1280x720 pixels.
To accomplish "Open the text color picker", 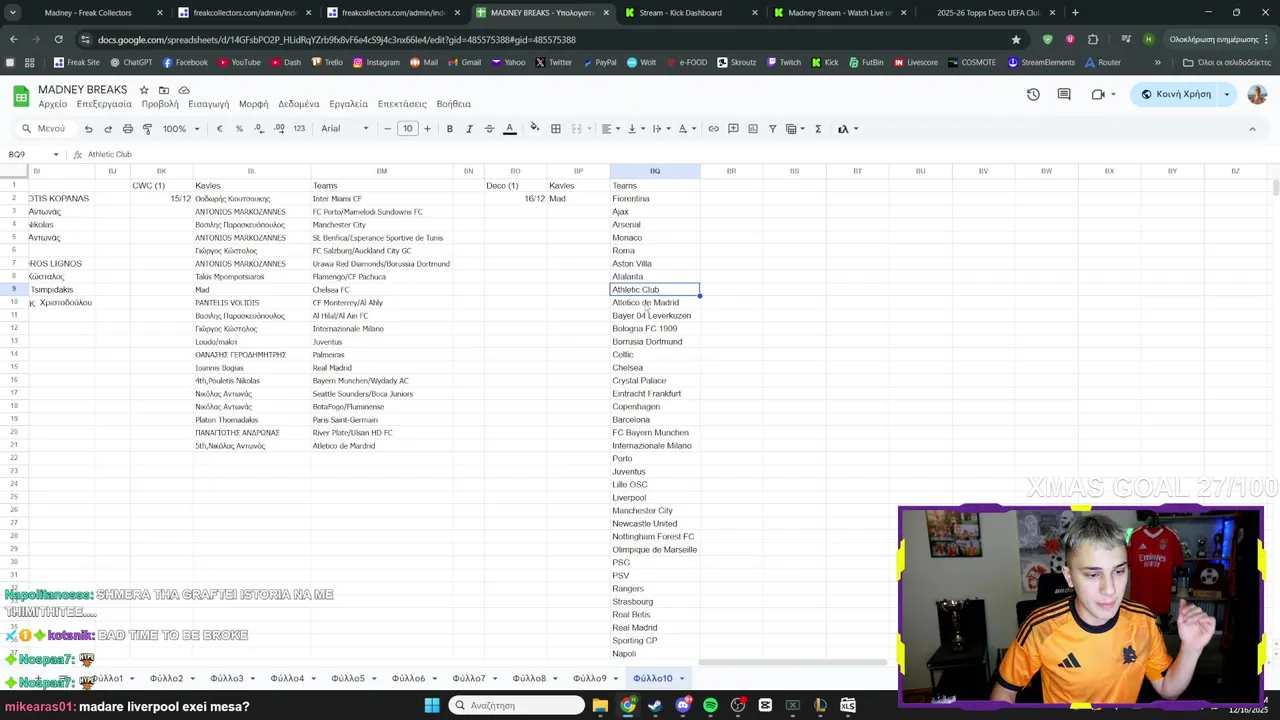I will [509, 129].
